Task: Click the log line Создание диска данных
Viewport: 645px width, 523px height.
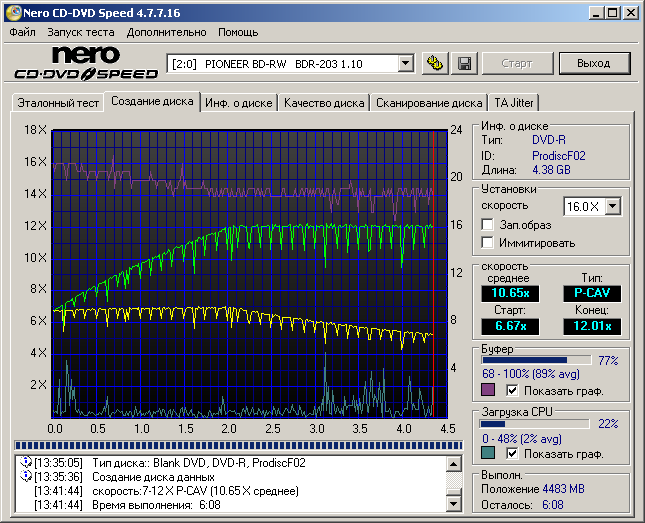Action: 153,477
